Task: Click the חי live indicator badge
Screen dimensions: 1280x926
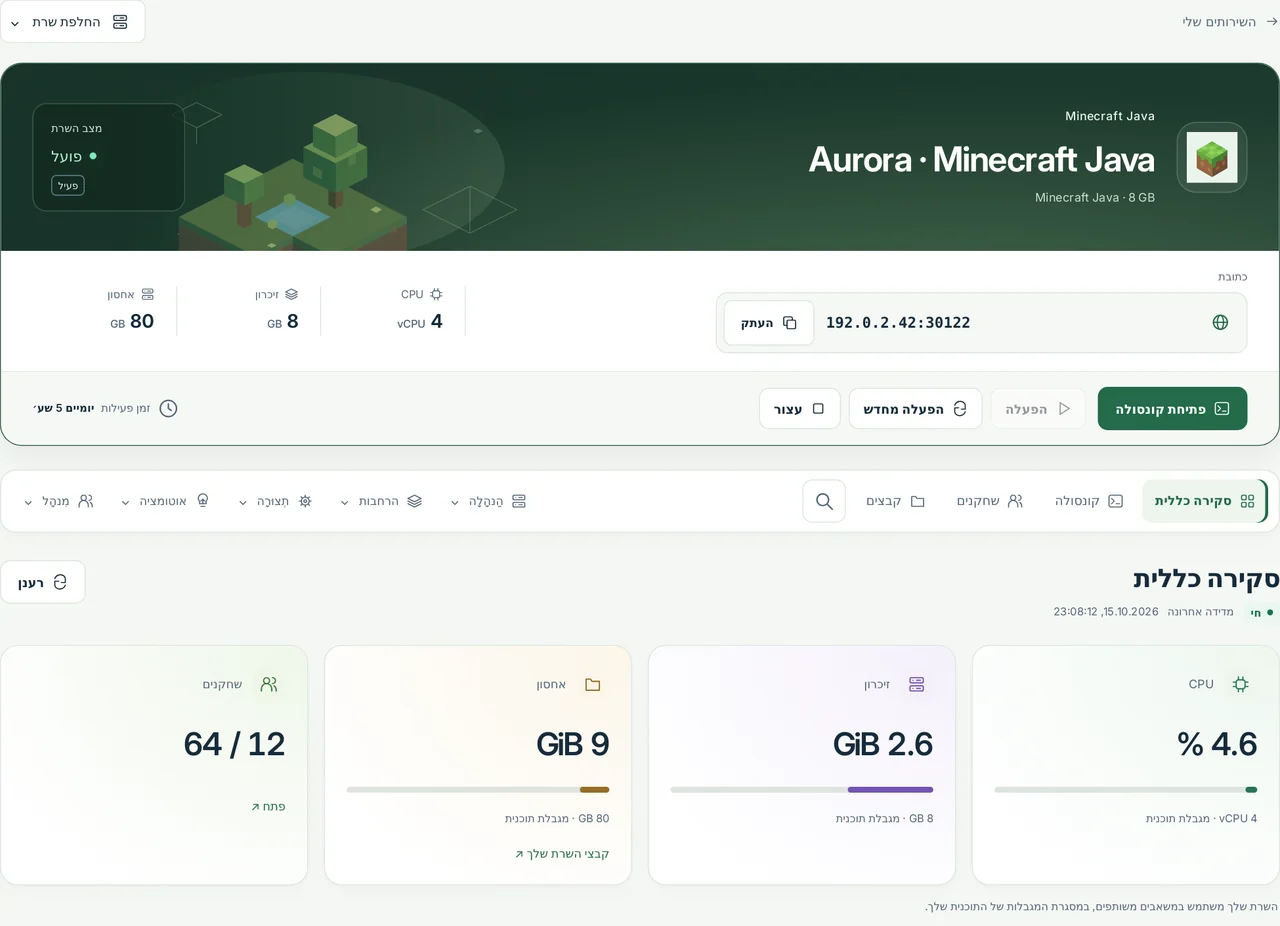Action: click(1263, 612)
